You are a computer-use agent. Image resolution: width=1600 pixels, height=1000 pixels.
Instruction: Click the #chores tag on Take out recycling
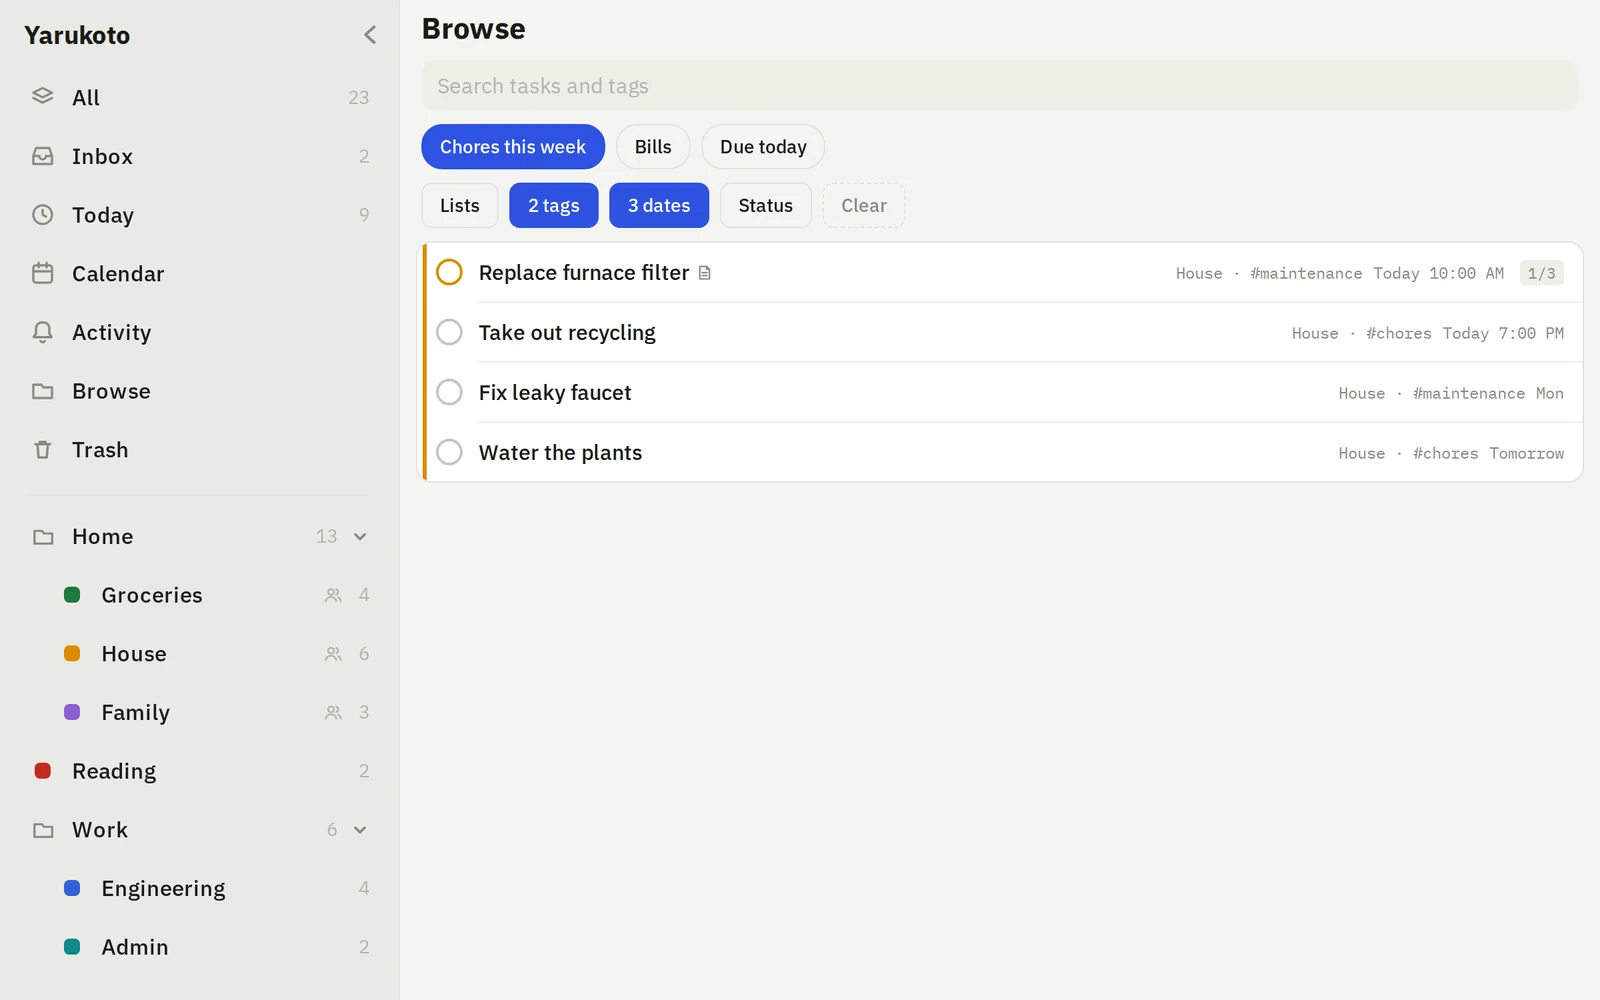[x=1399, y=333]
